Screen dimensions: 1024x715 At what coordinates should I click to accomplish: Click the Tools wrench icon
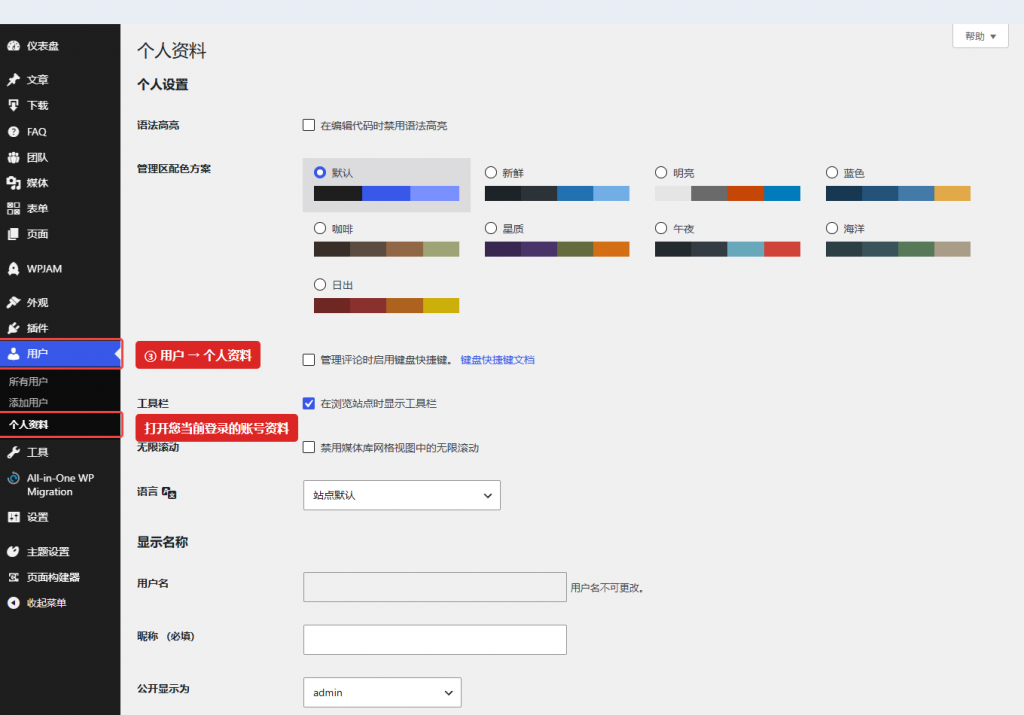(x=13, y=453)
